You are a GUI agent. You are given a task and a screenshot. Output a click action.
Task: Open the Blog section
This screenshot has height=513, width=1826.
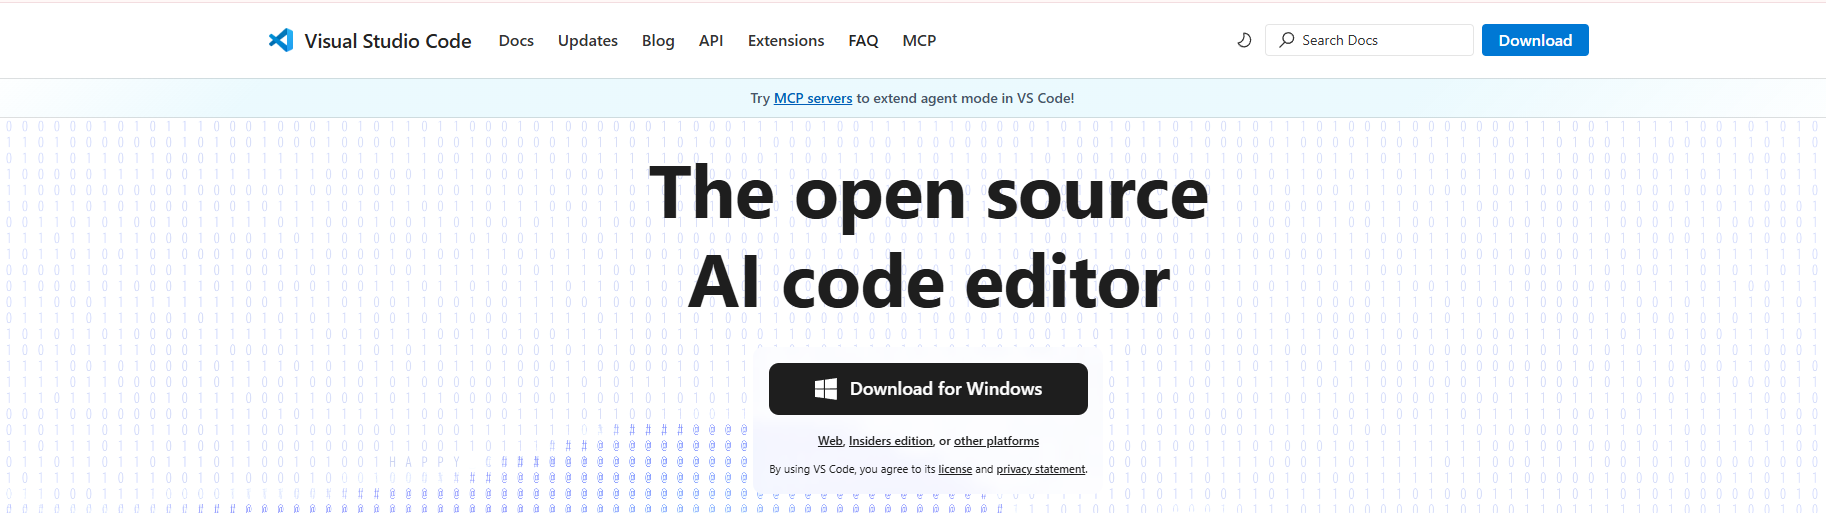click(658, 41)
